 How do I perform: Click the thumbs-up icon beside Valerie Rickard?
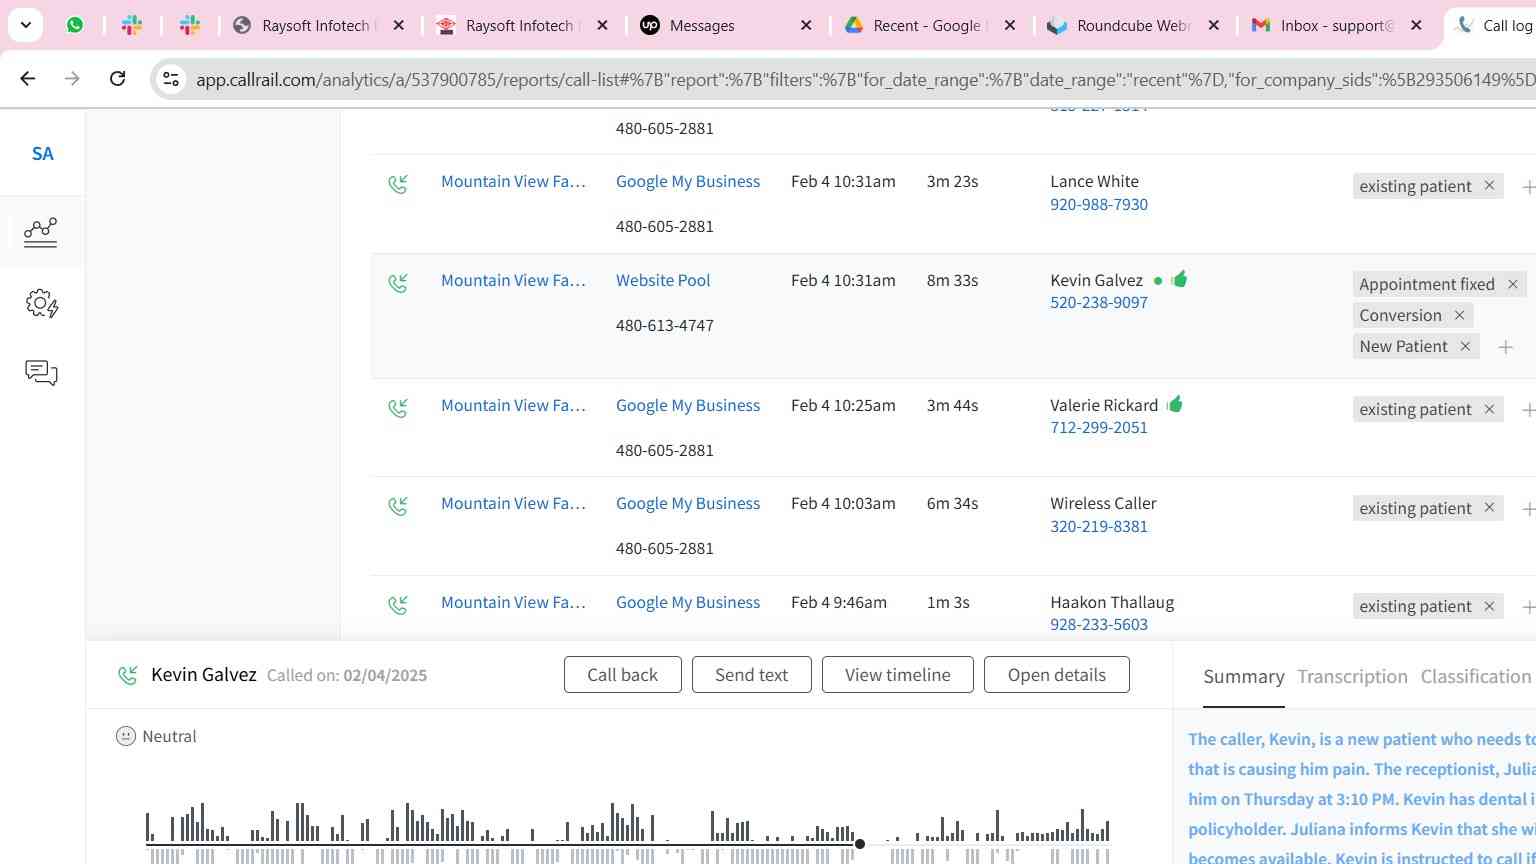1175,404
